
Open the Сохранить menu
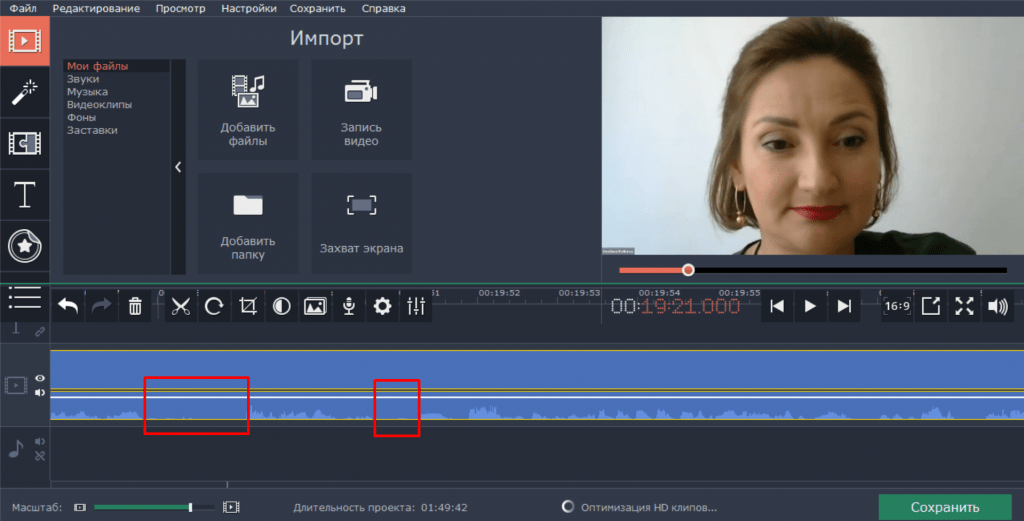(x=317, y=8)
